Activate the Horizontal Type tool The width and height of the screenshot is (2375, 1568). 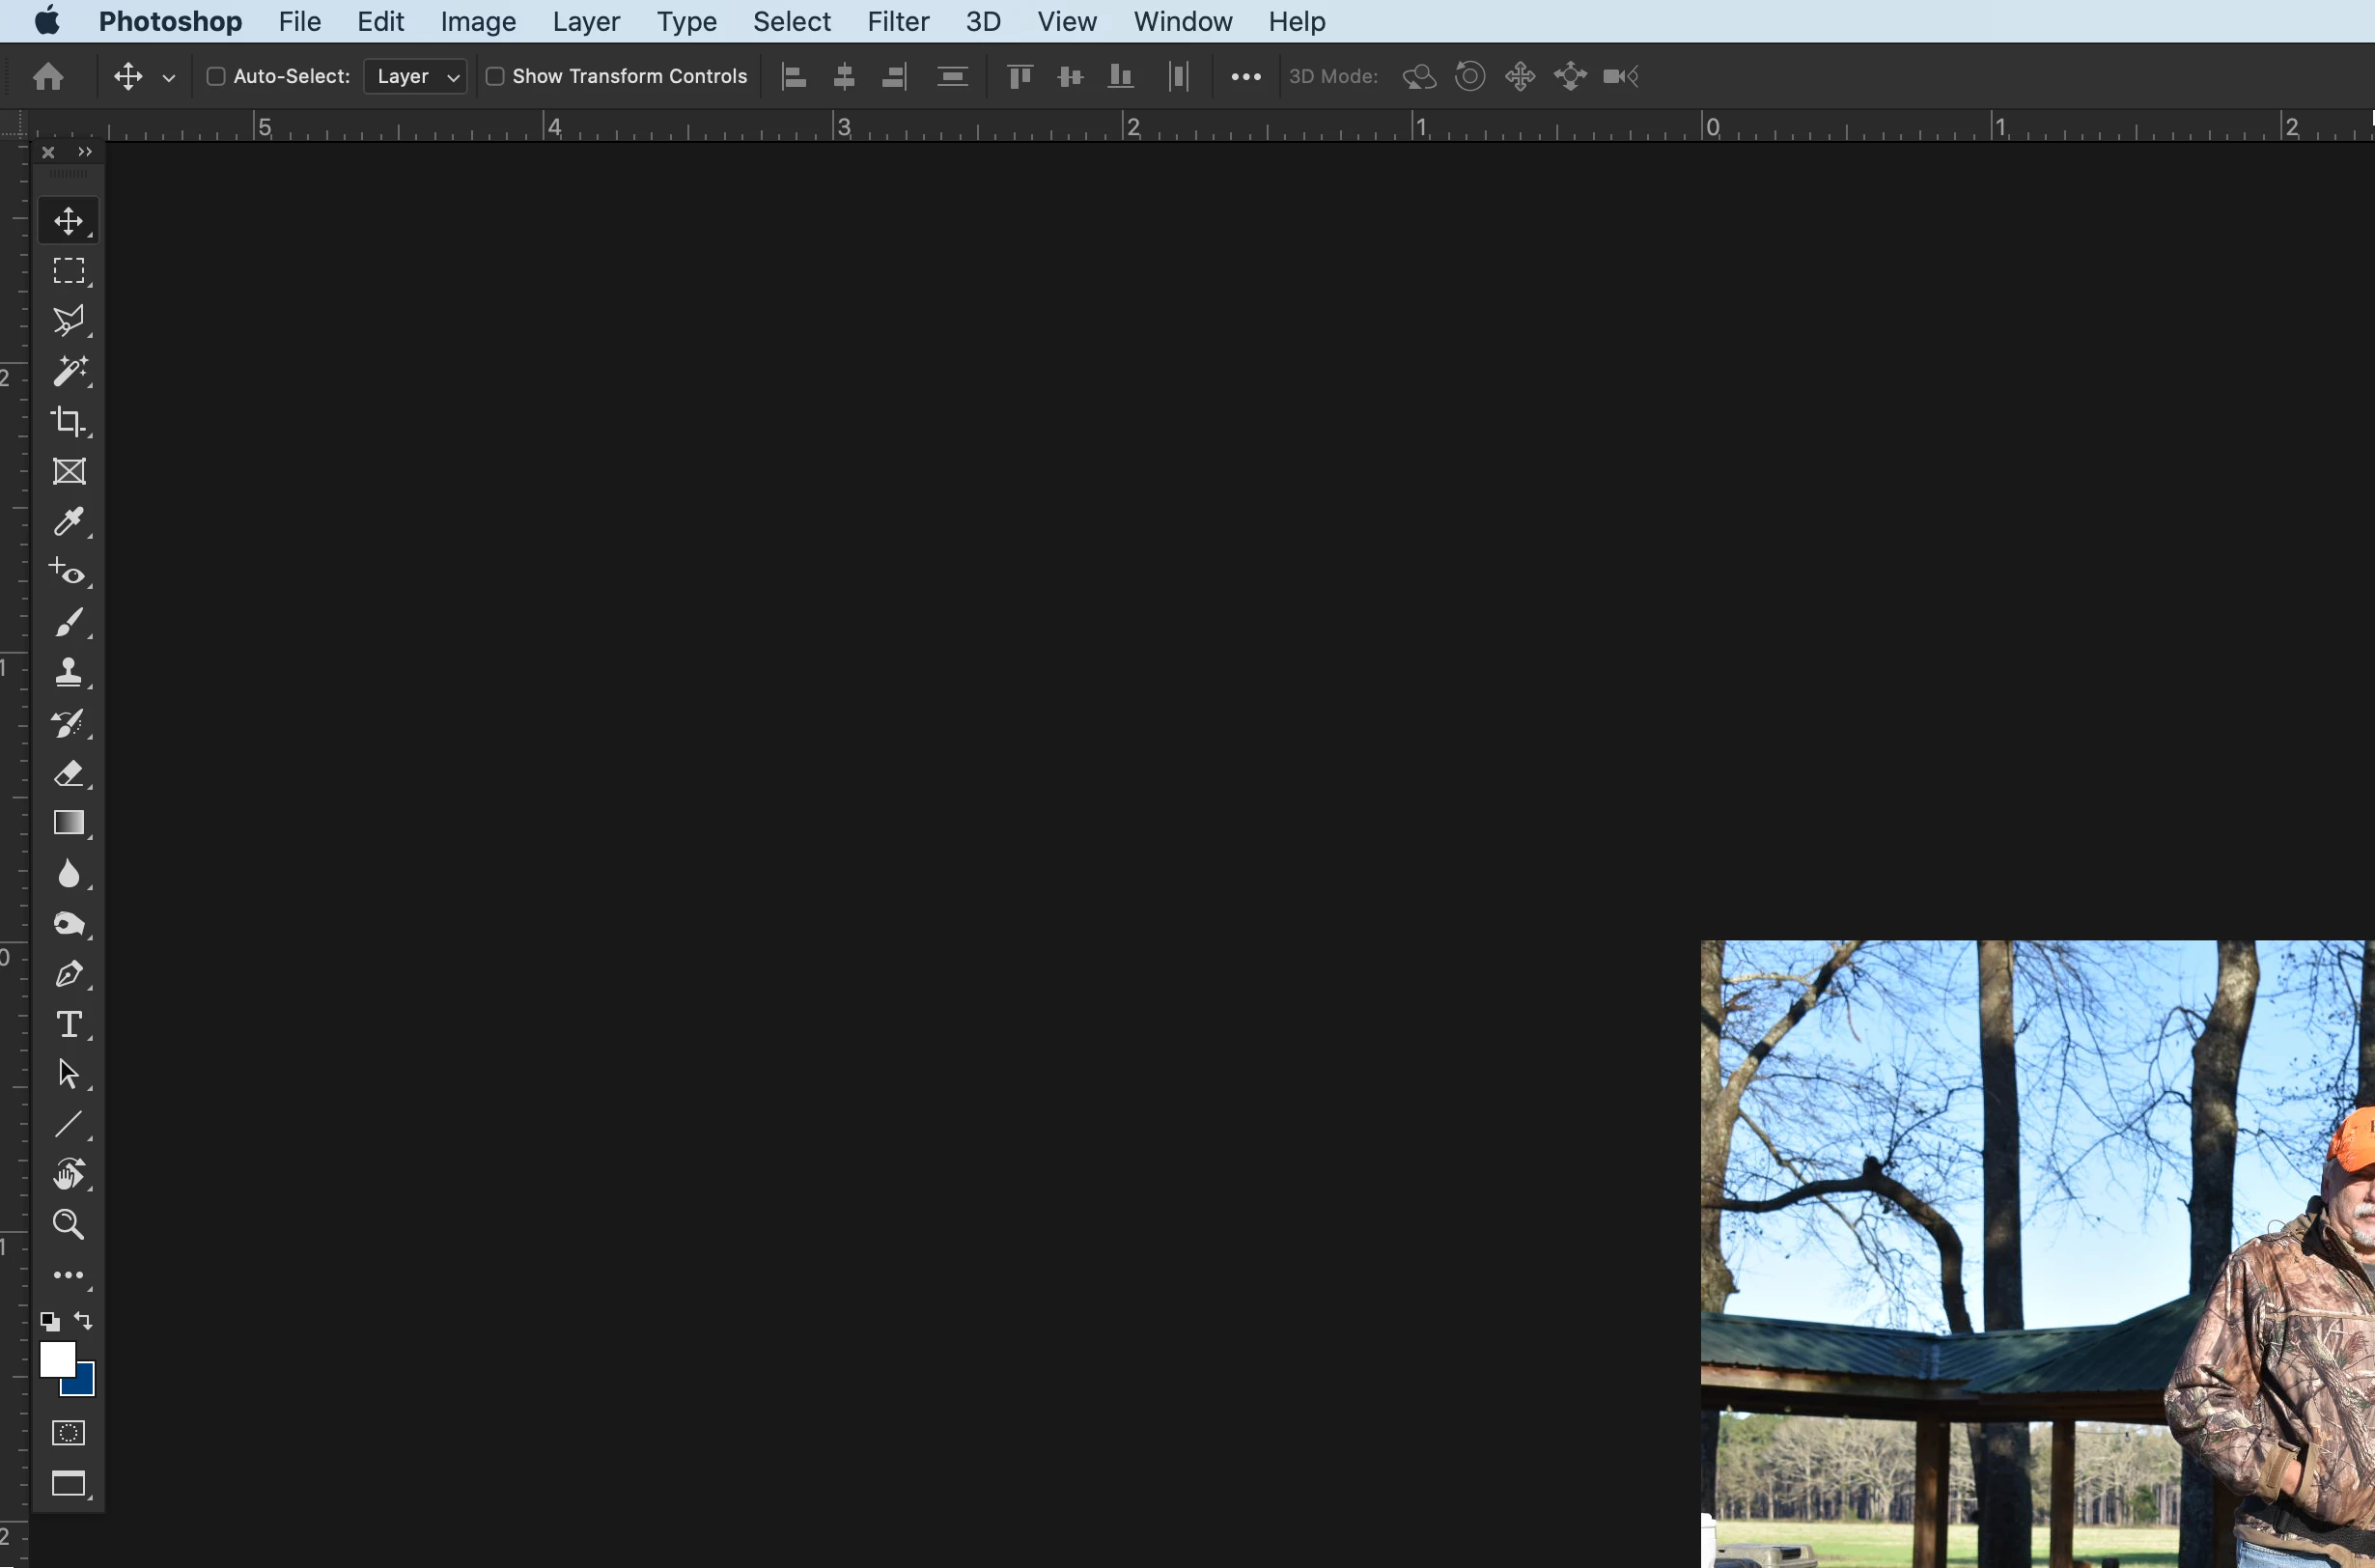click(x=69, y=1024)
